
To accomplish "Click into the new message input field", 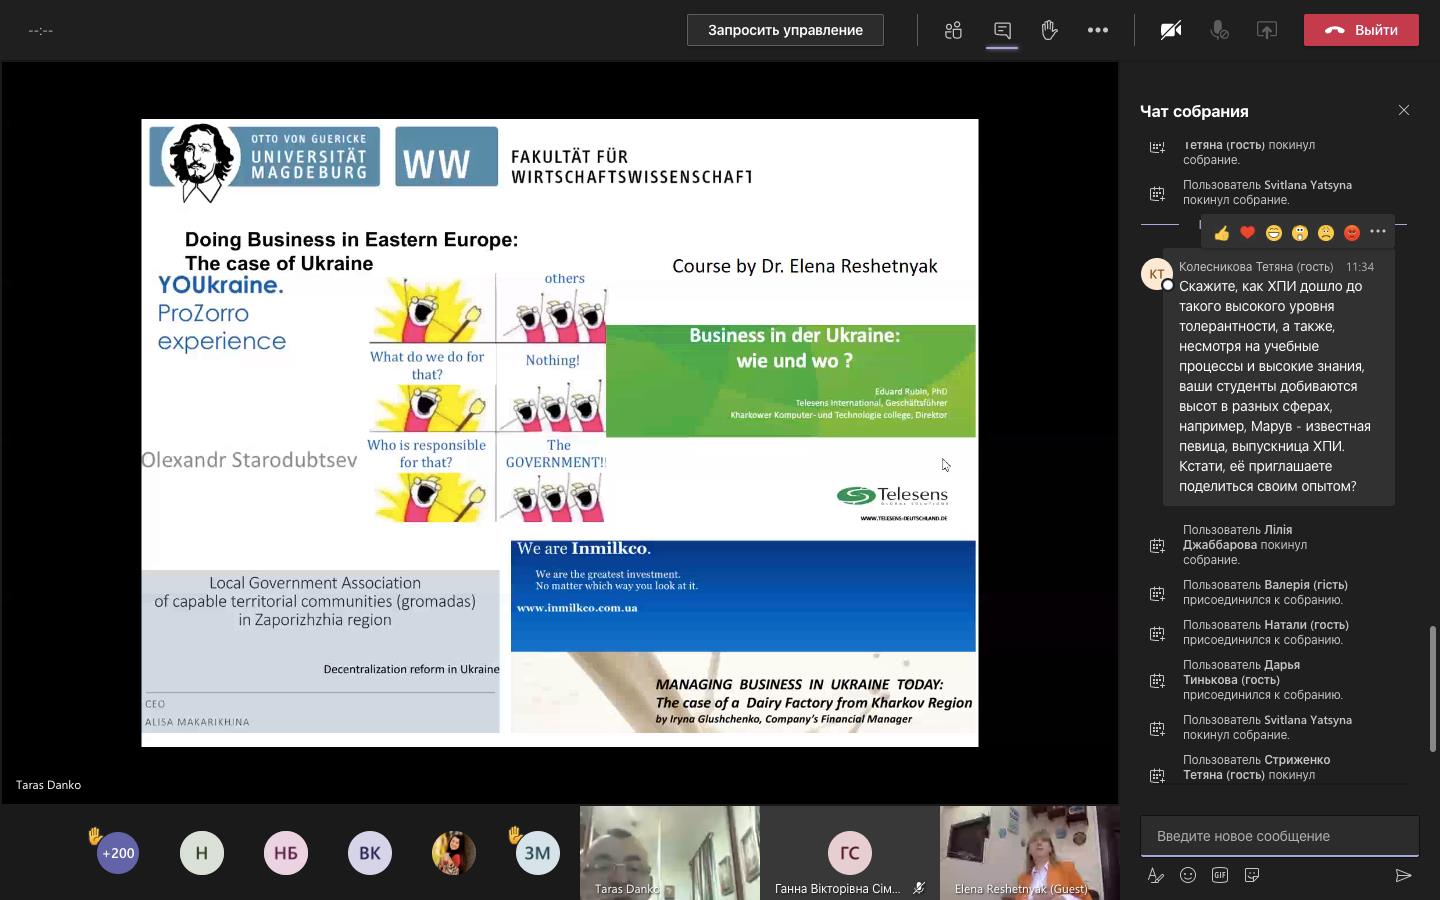I will [1280, 836].
